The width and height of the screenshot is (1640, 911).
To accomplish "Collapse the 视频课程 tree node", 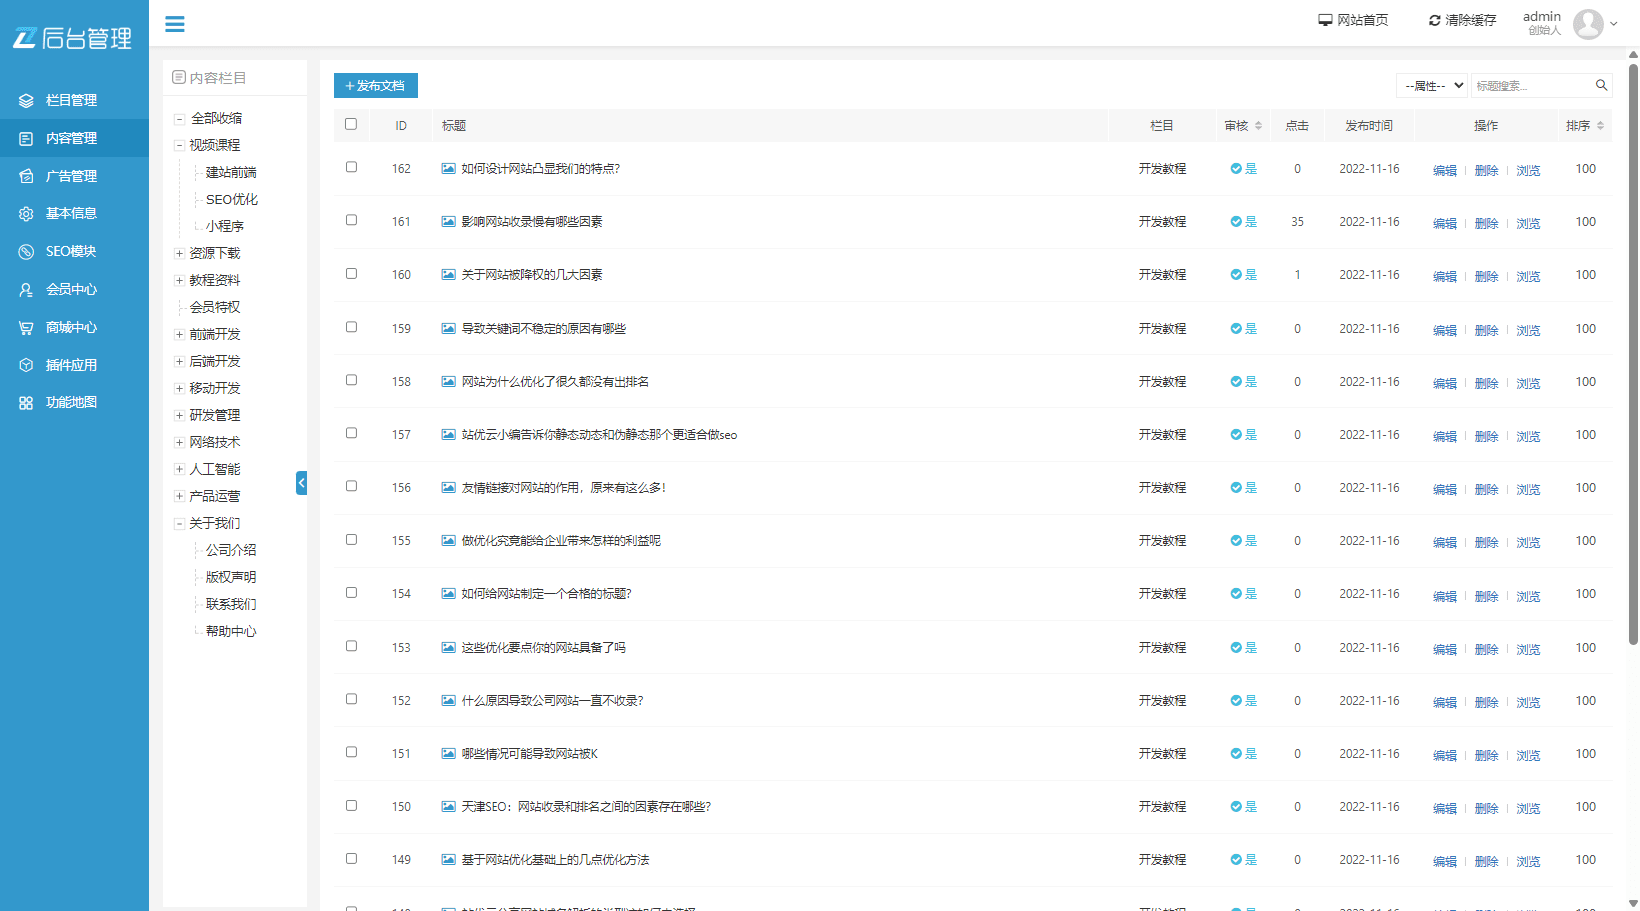I will click(x=178, y=145).
